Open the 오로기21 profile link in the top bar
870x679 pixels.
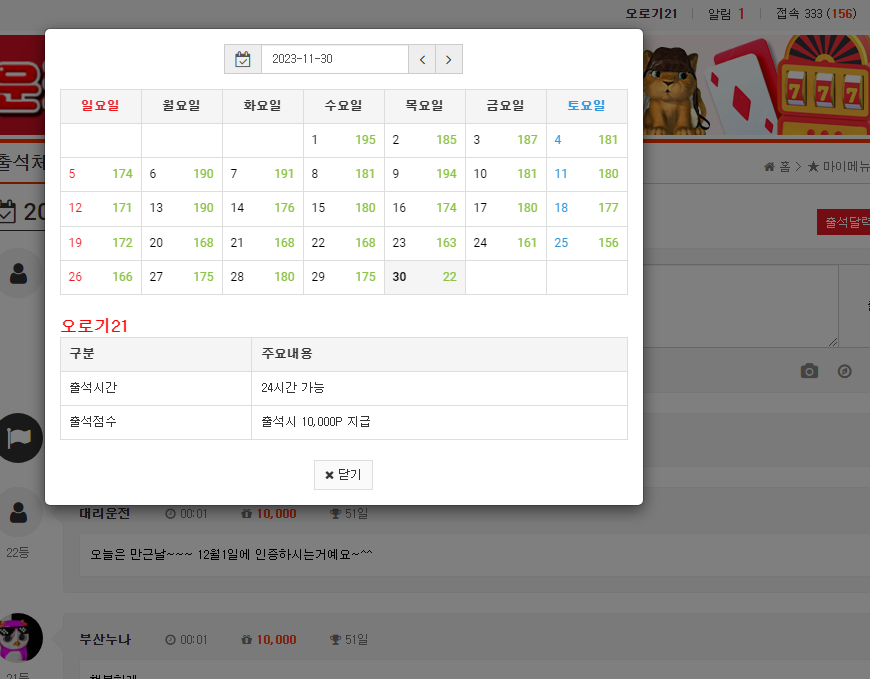[651, 14]
